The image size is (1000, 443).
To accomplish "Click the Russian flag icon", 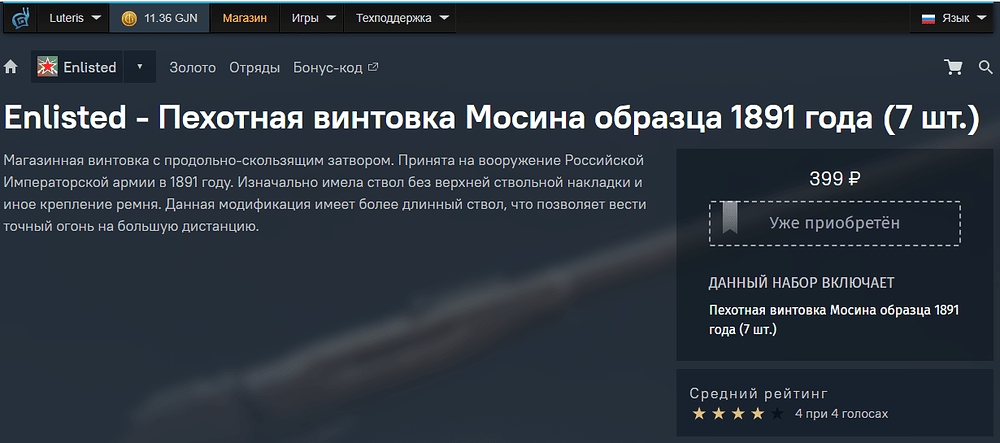I will tap(928, 18).
